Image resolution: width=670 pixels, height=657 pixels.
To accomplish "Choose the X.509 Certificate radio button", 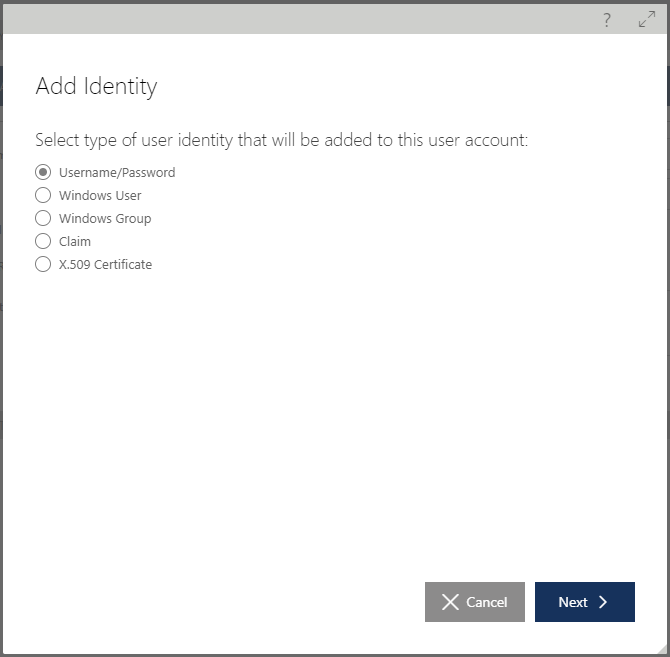I will [x=43, y=264].
